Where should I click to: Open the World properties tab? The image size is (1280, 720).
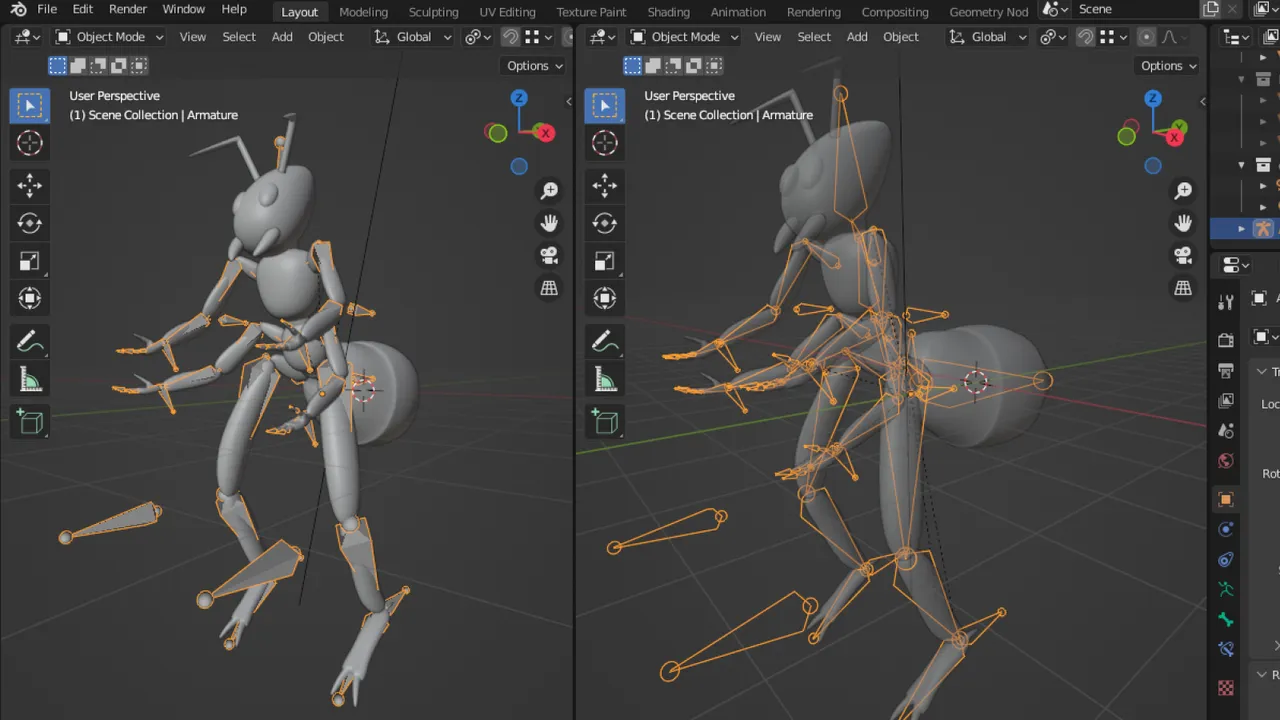coord(1226,461)
